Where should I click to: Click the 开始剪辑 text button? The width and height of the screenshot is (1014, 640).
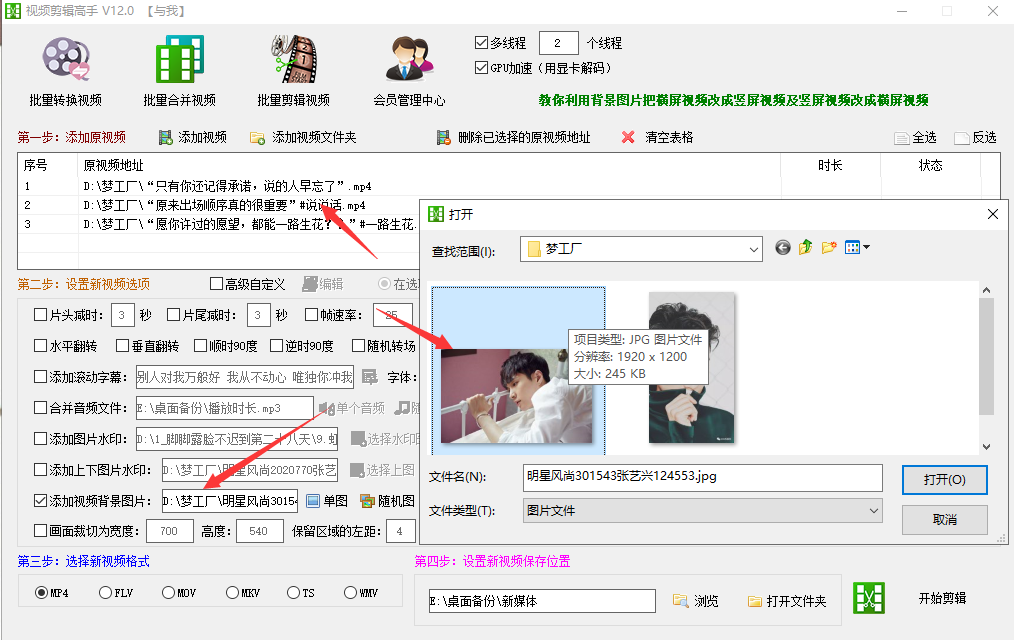942,599
